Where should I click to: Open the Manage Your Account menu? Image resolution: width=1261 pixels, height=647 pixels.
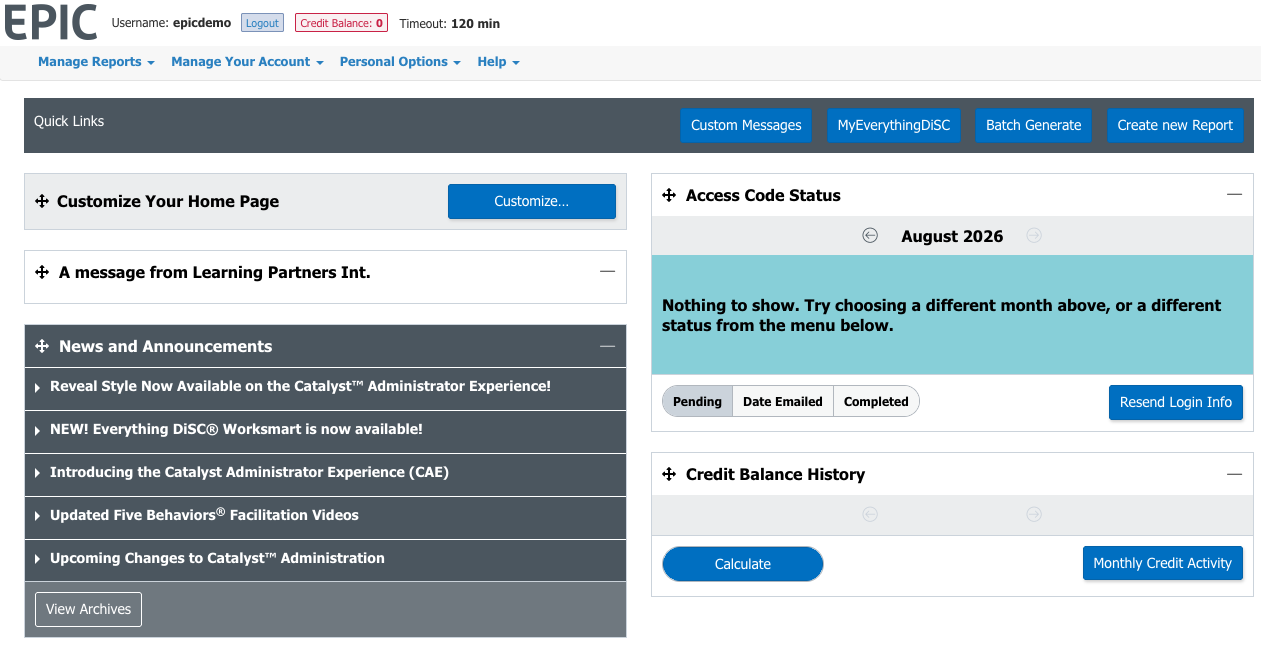[247, 62]
